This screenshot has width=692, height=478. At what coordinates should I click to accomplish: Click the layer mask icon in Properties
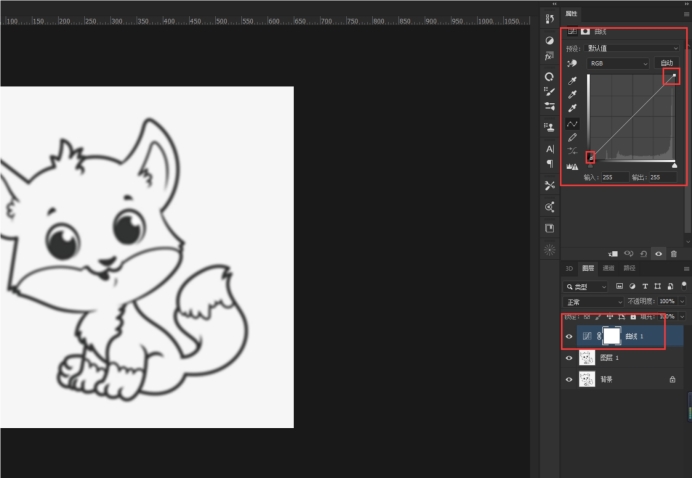pyautogui.click(x=585, y=31)
